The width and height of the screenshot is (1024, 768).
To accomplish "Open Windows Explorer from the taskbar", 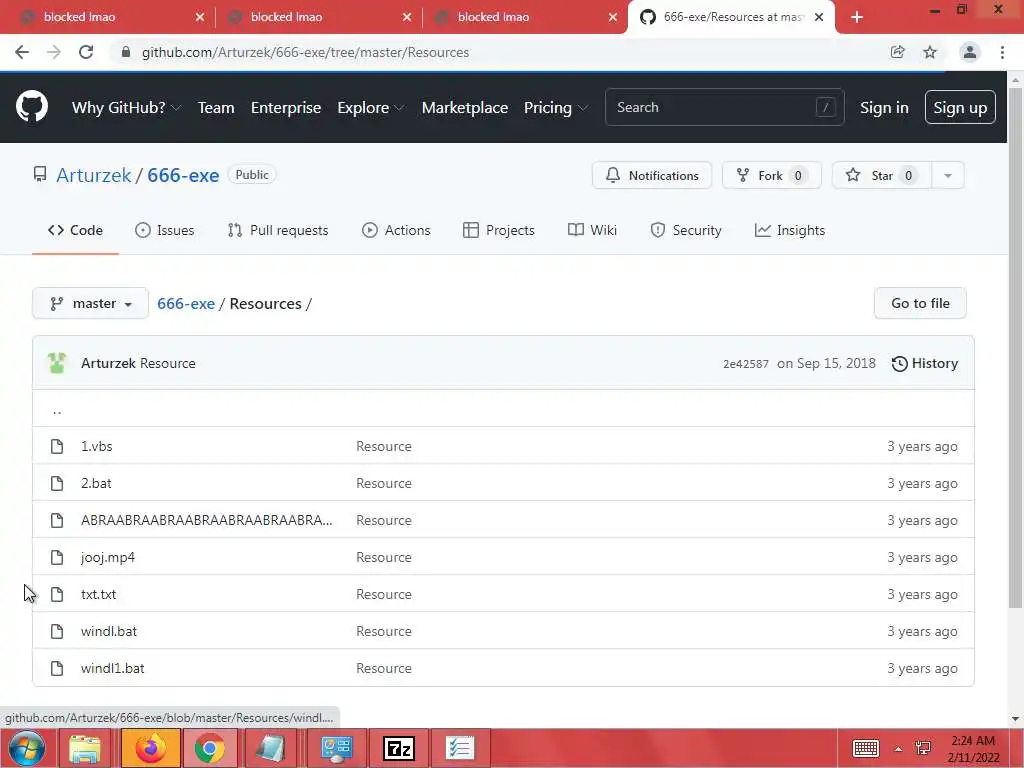I will (86, 748).
